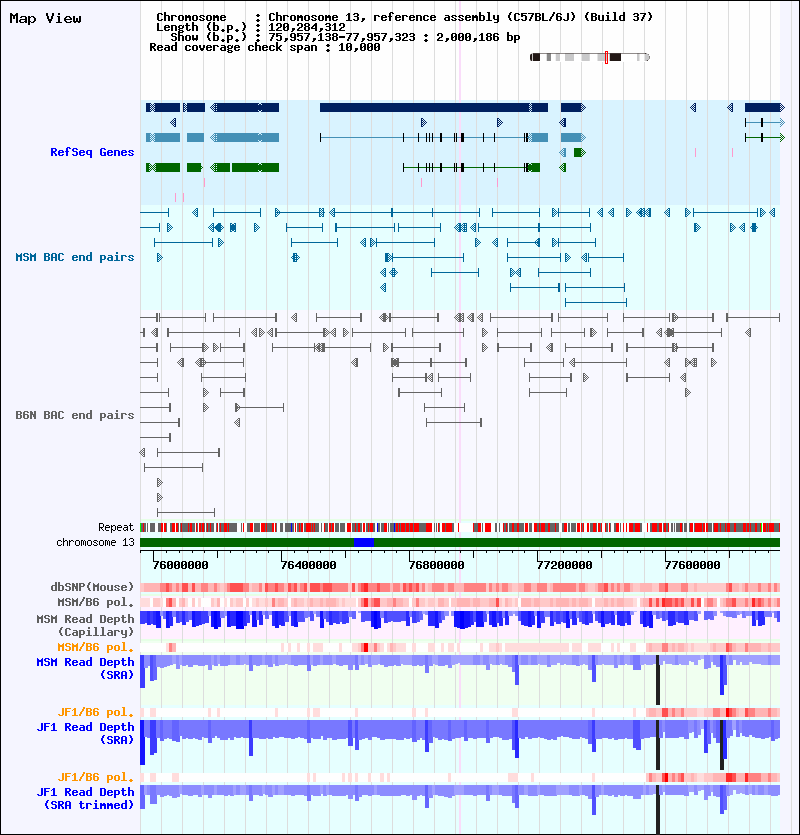Click the Map View heading
Screen dimensions: 800x835
[46, 19]
